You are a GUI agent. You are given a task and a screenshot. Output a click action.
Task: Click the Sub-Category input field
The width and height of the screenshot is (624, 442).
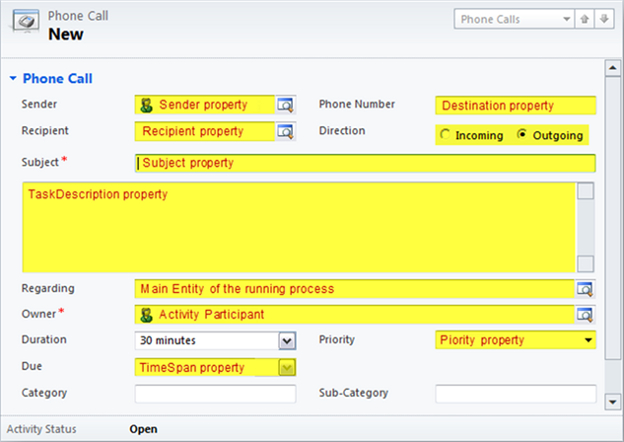[515, 394]
